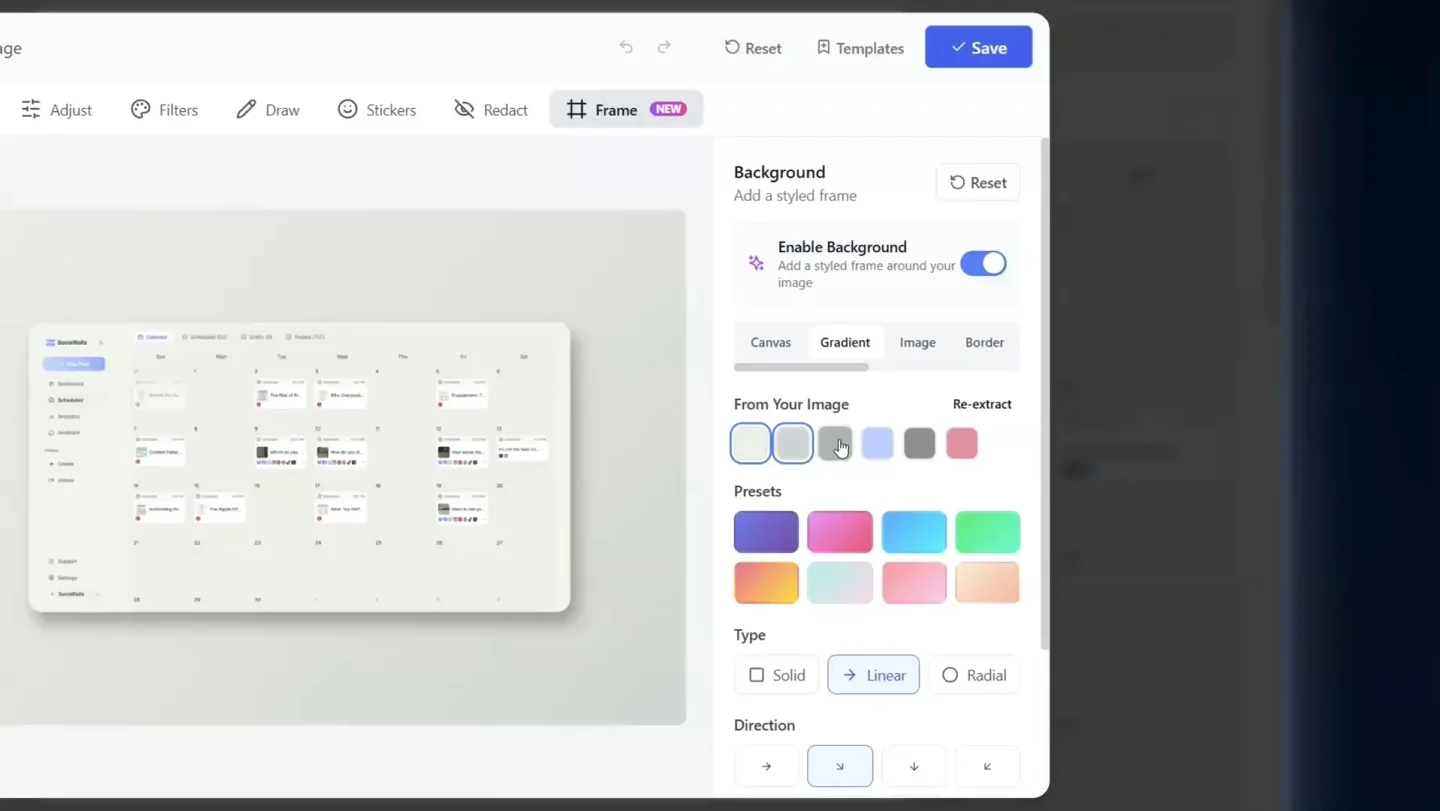Toggle the Enable Background switch
The height and width of the screenshot is (811, 1440).
coord(983,263)
